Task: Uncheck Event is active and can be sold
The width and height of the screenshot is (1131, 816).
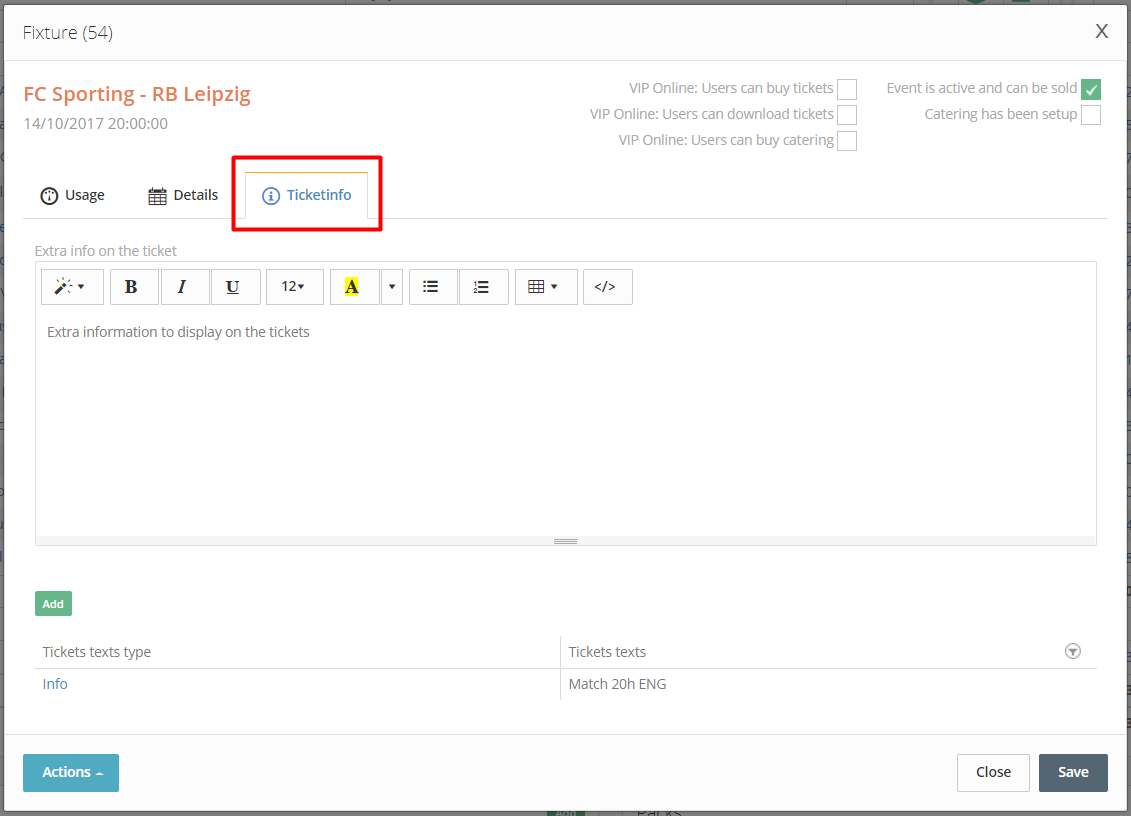Action: (x=1091, y=89)
